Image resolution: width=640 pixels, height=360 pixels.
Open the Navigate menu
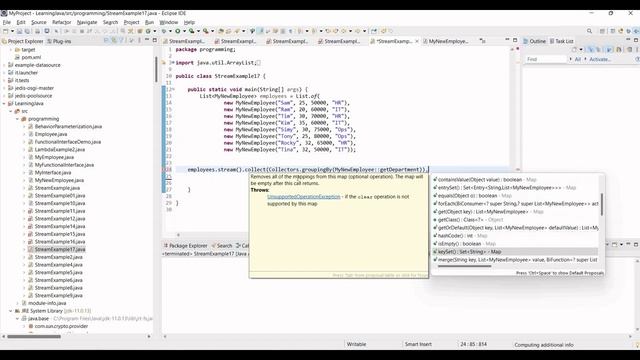click(x=87, y=22)
